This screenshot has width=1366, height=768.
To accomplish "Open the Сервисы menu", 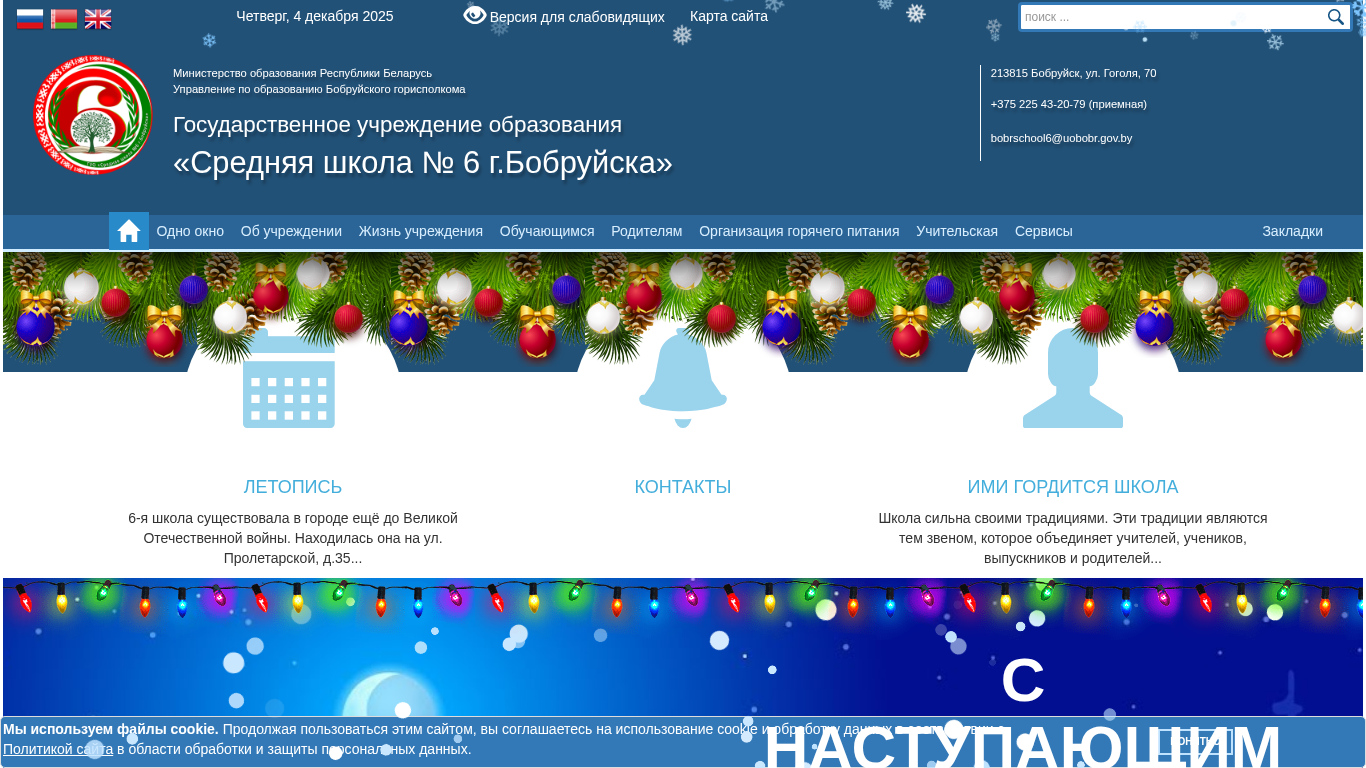I will pos(1044,231).
